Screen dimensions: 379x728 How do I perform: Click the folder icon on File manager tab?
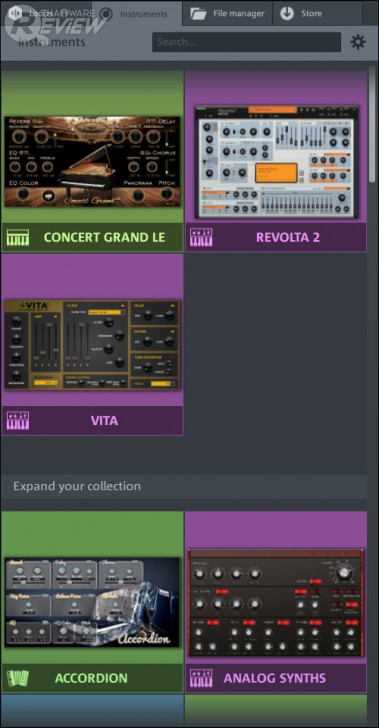coord(198,14)
